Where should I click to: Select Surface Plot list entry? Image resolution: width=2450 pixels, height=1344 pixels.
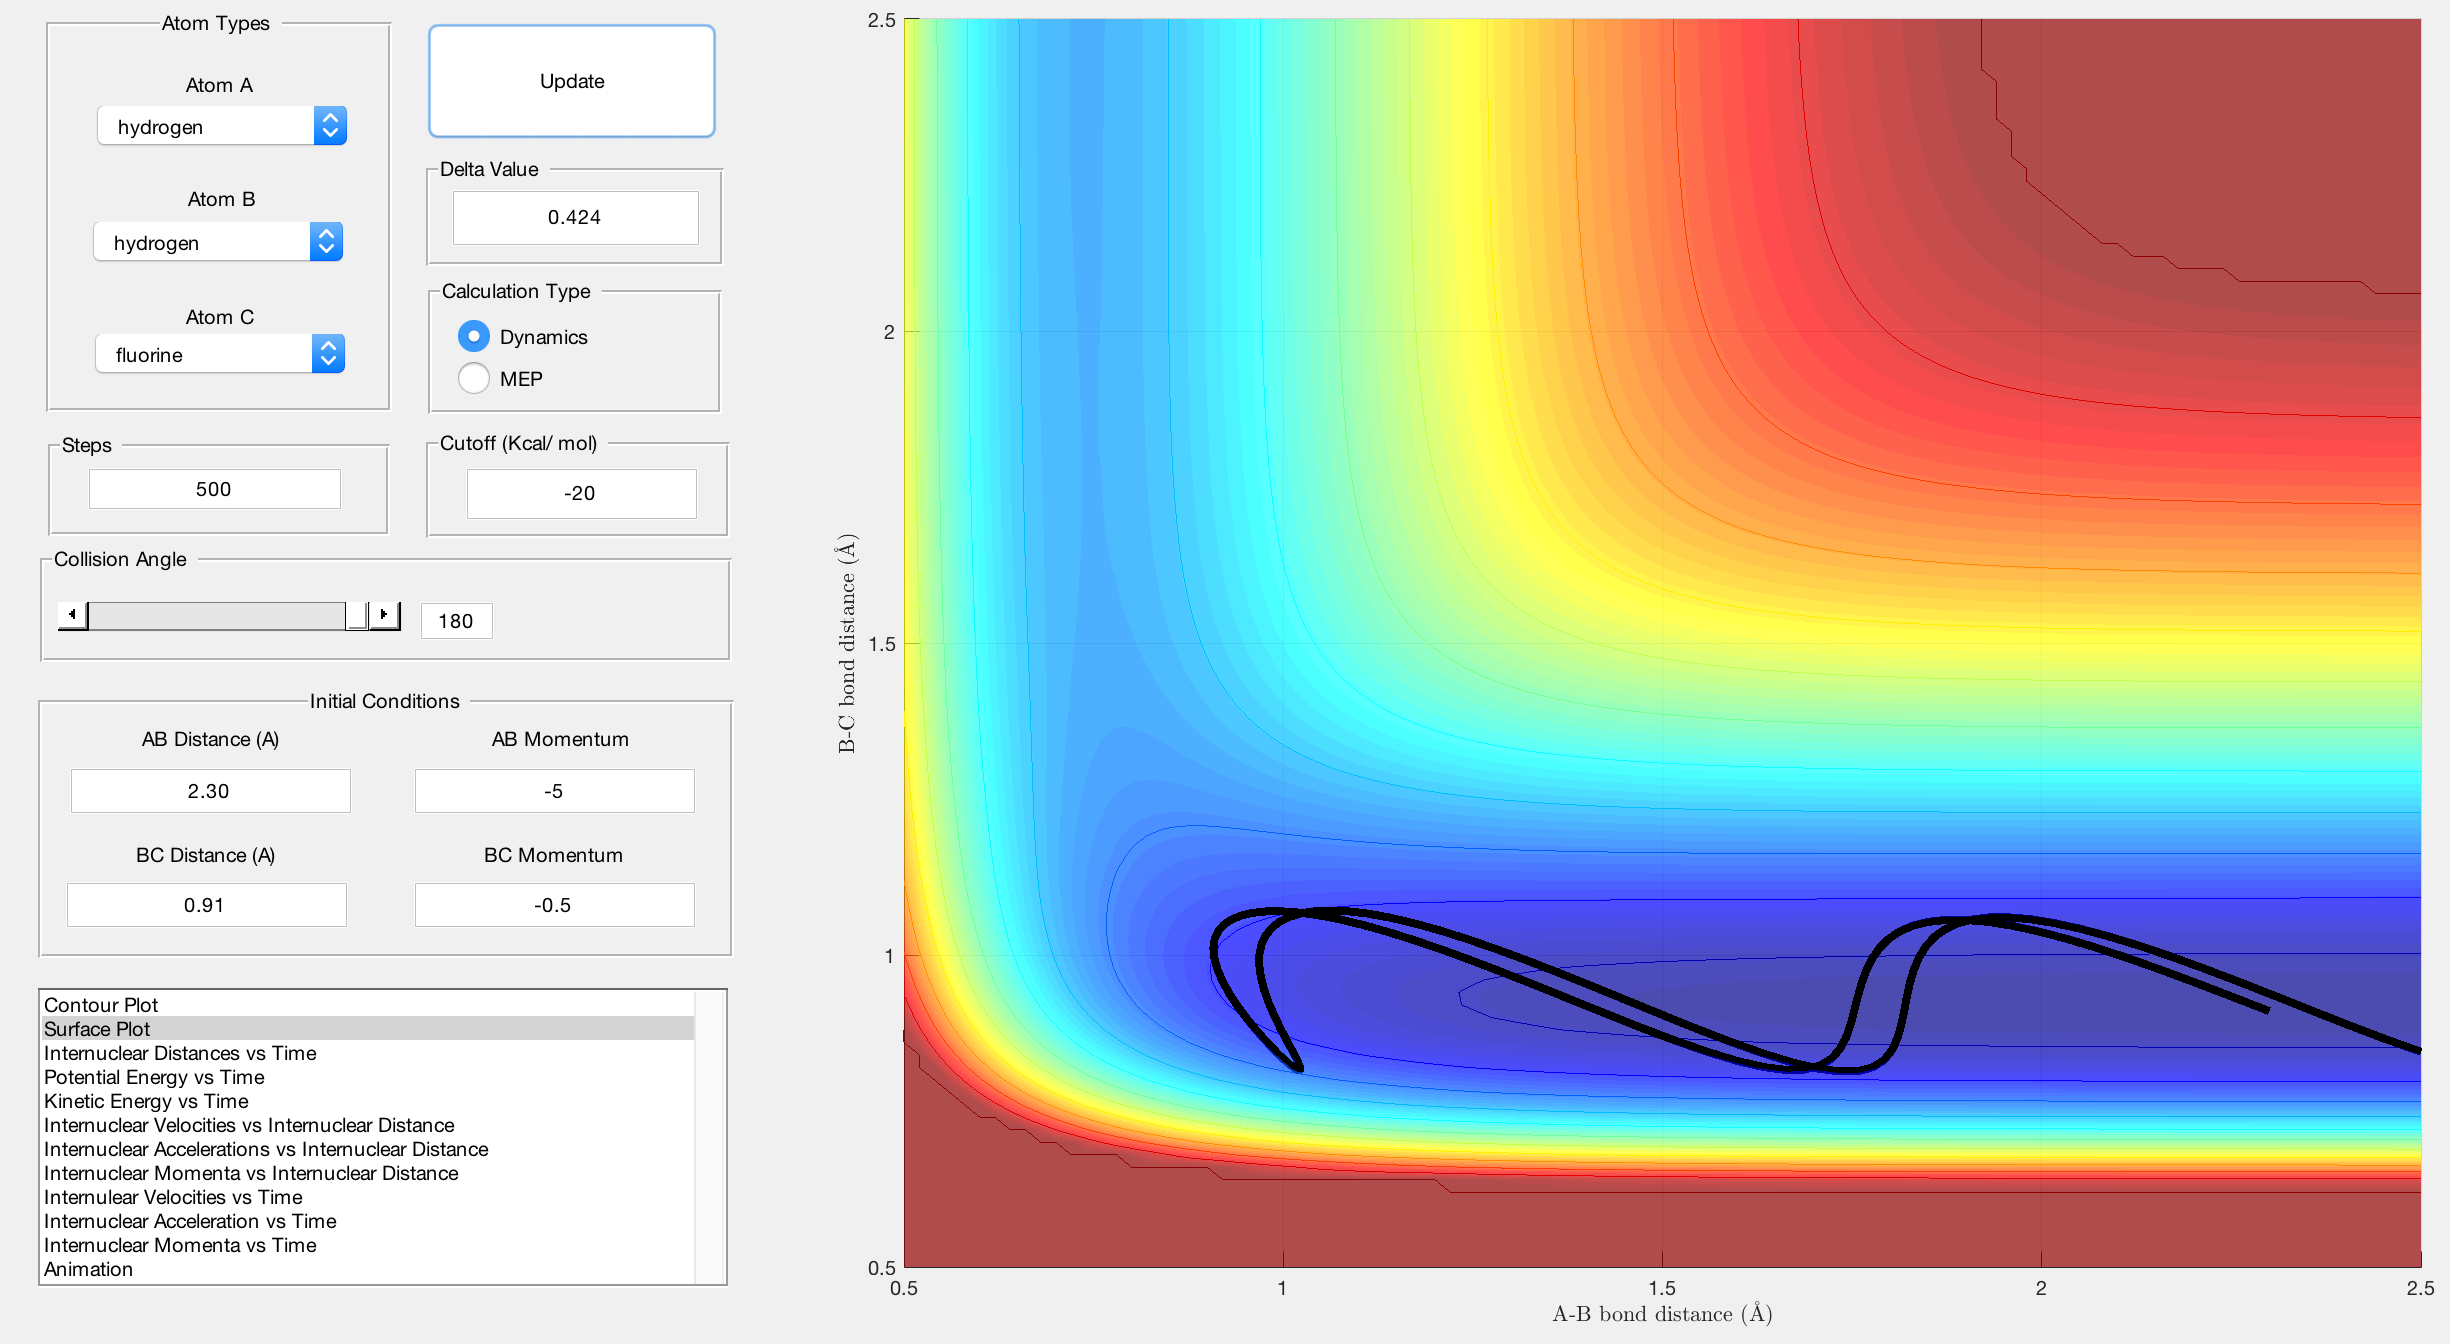point(97,1029)
